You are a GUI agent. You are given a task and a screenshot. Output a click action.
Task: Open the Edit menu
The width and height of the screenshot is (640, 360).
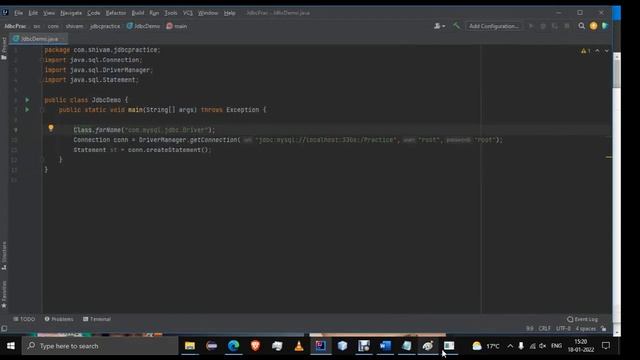33,13
